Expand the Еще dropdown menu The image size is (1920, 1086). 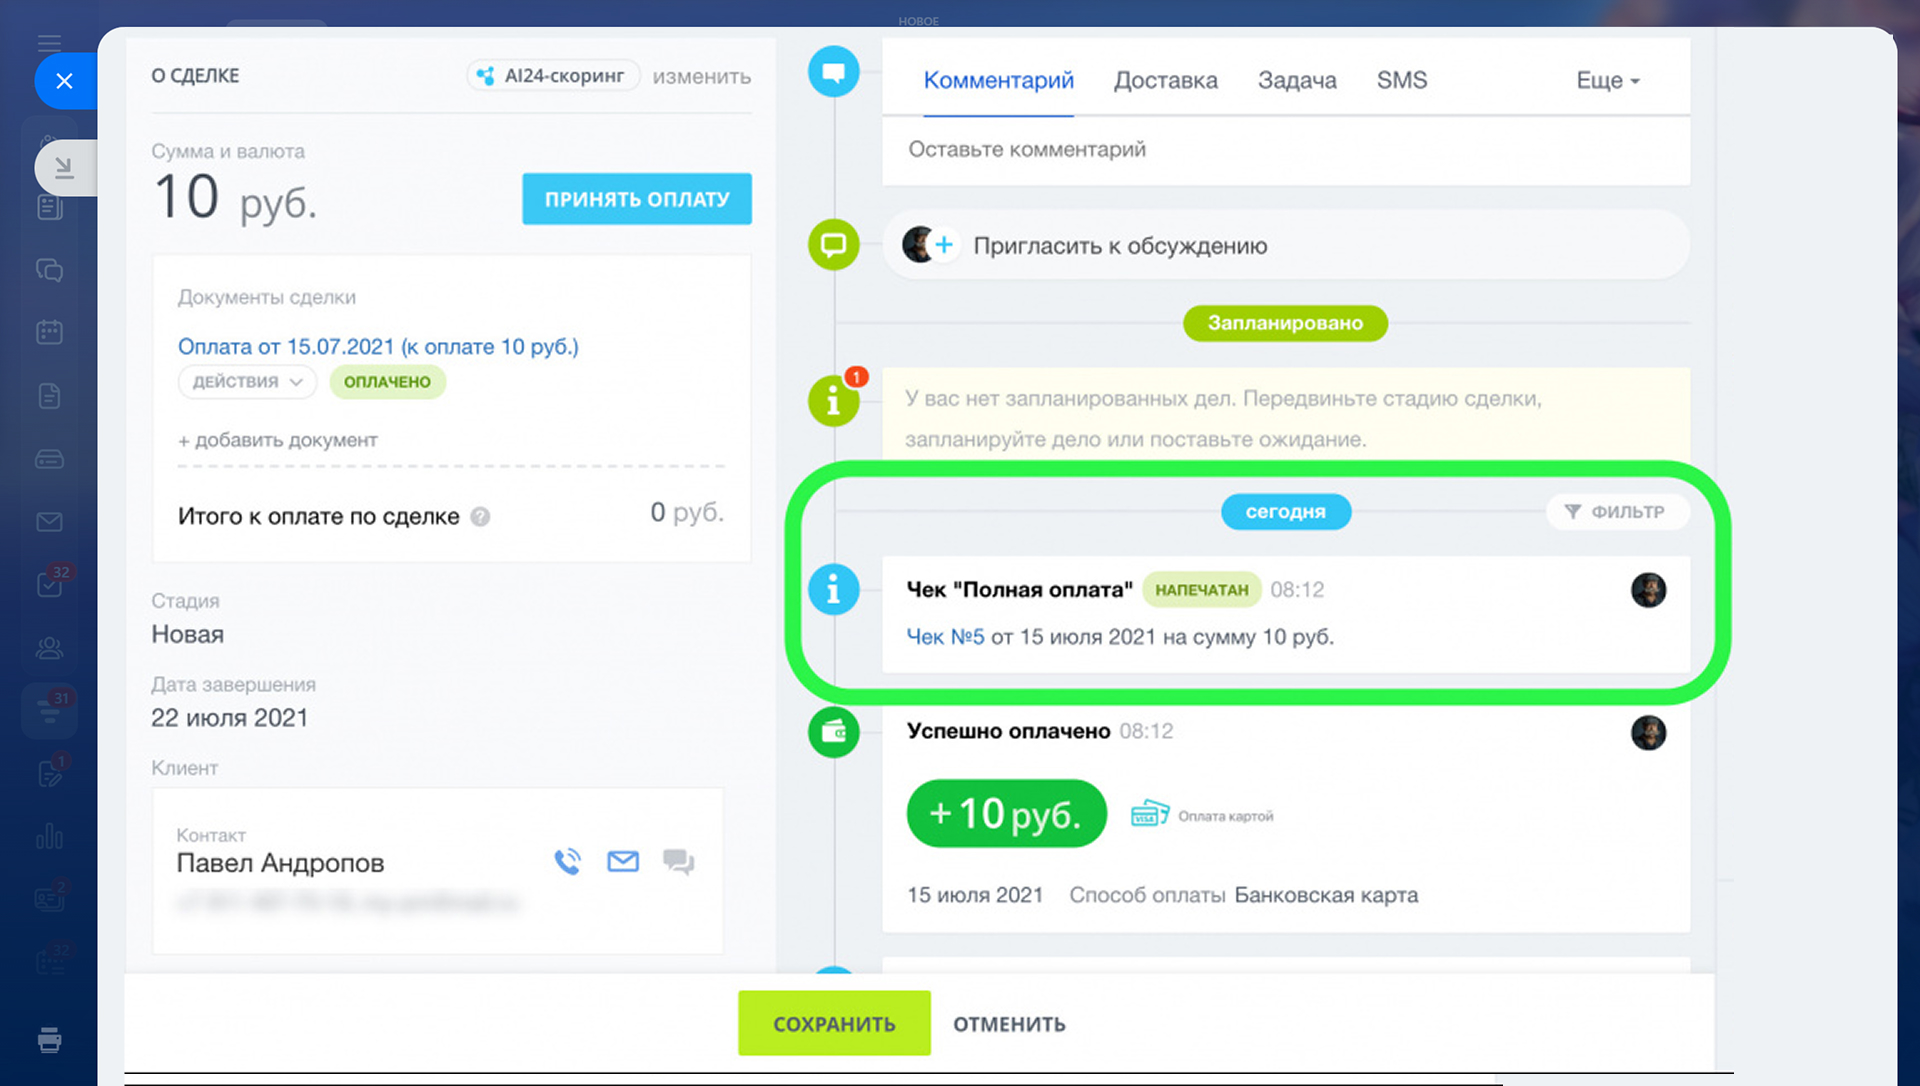click(1607, 80)
